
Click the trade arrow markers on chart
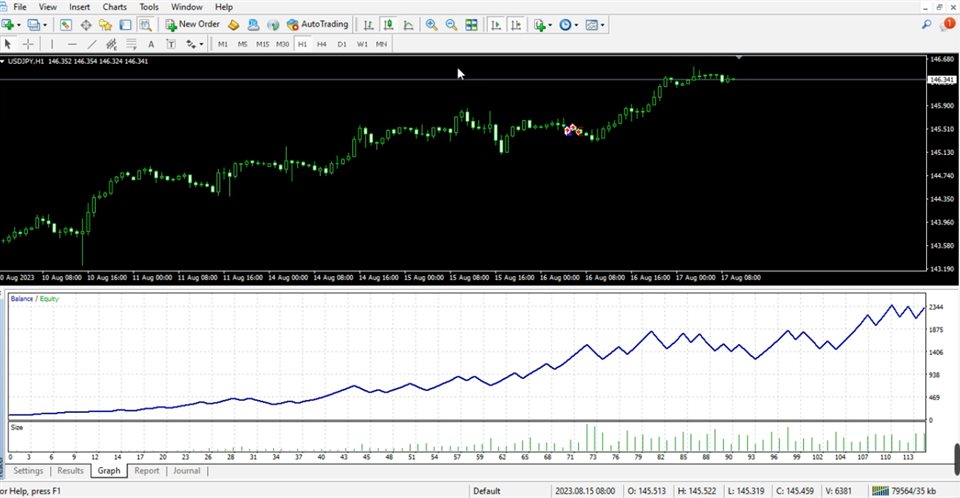pos(573,130)
